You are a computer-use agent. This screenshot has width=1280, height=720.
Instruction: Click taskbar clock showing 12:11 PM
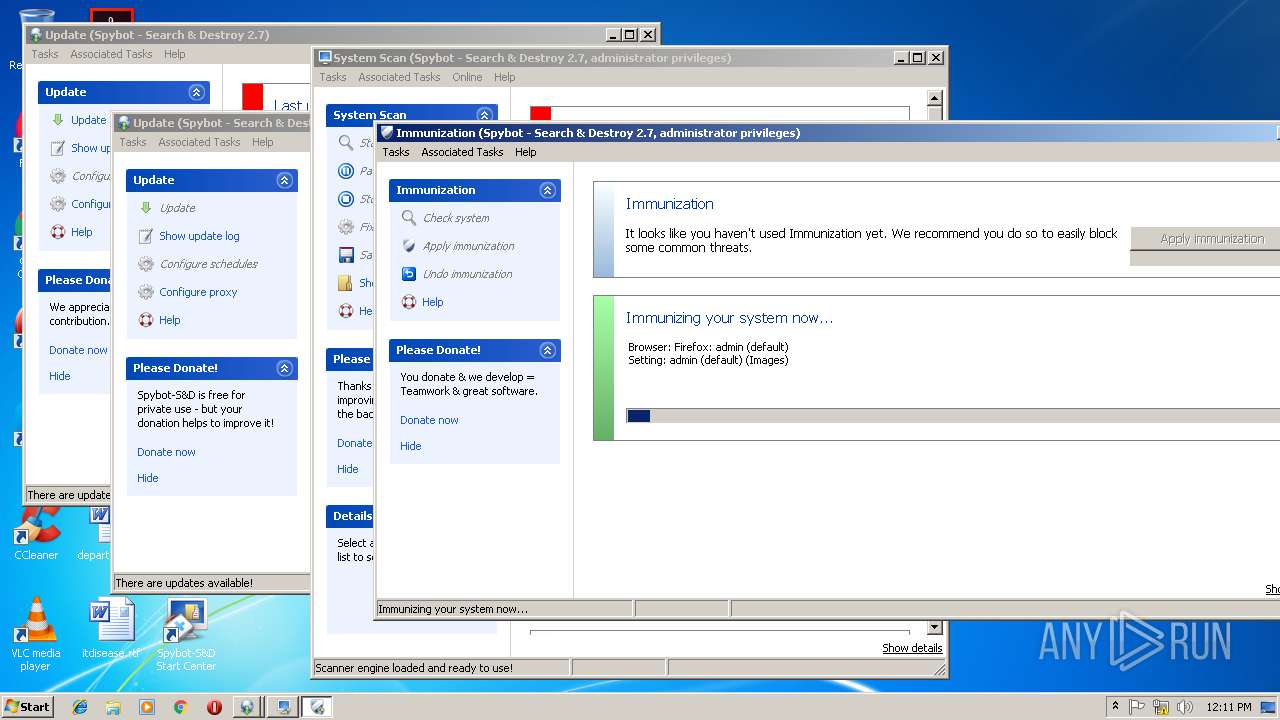tap(1229, 707)
